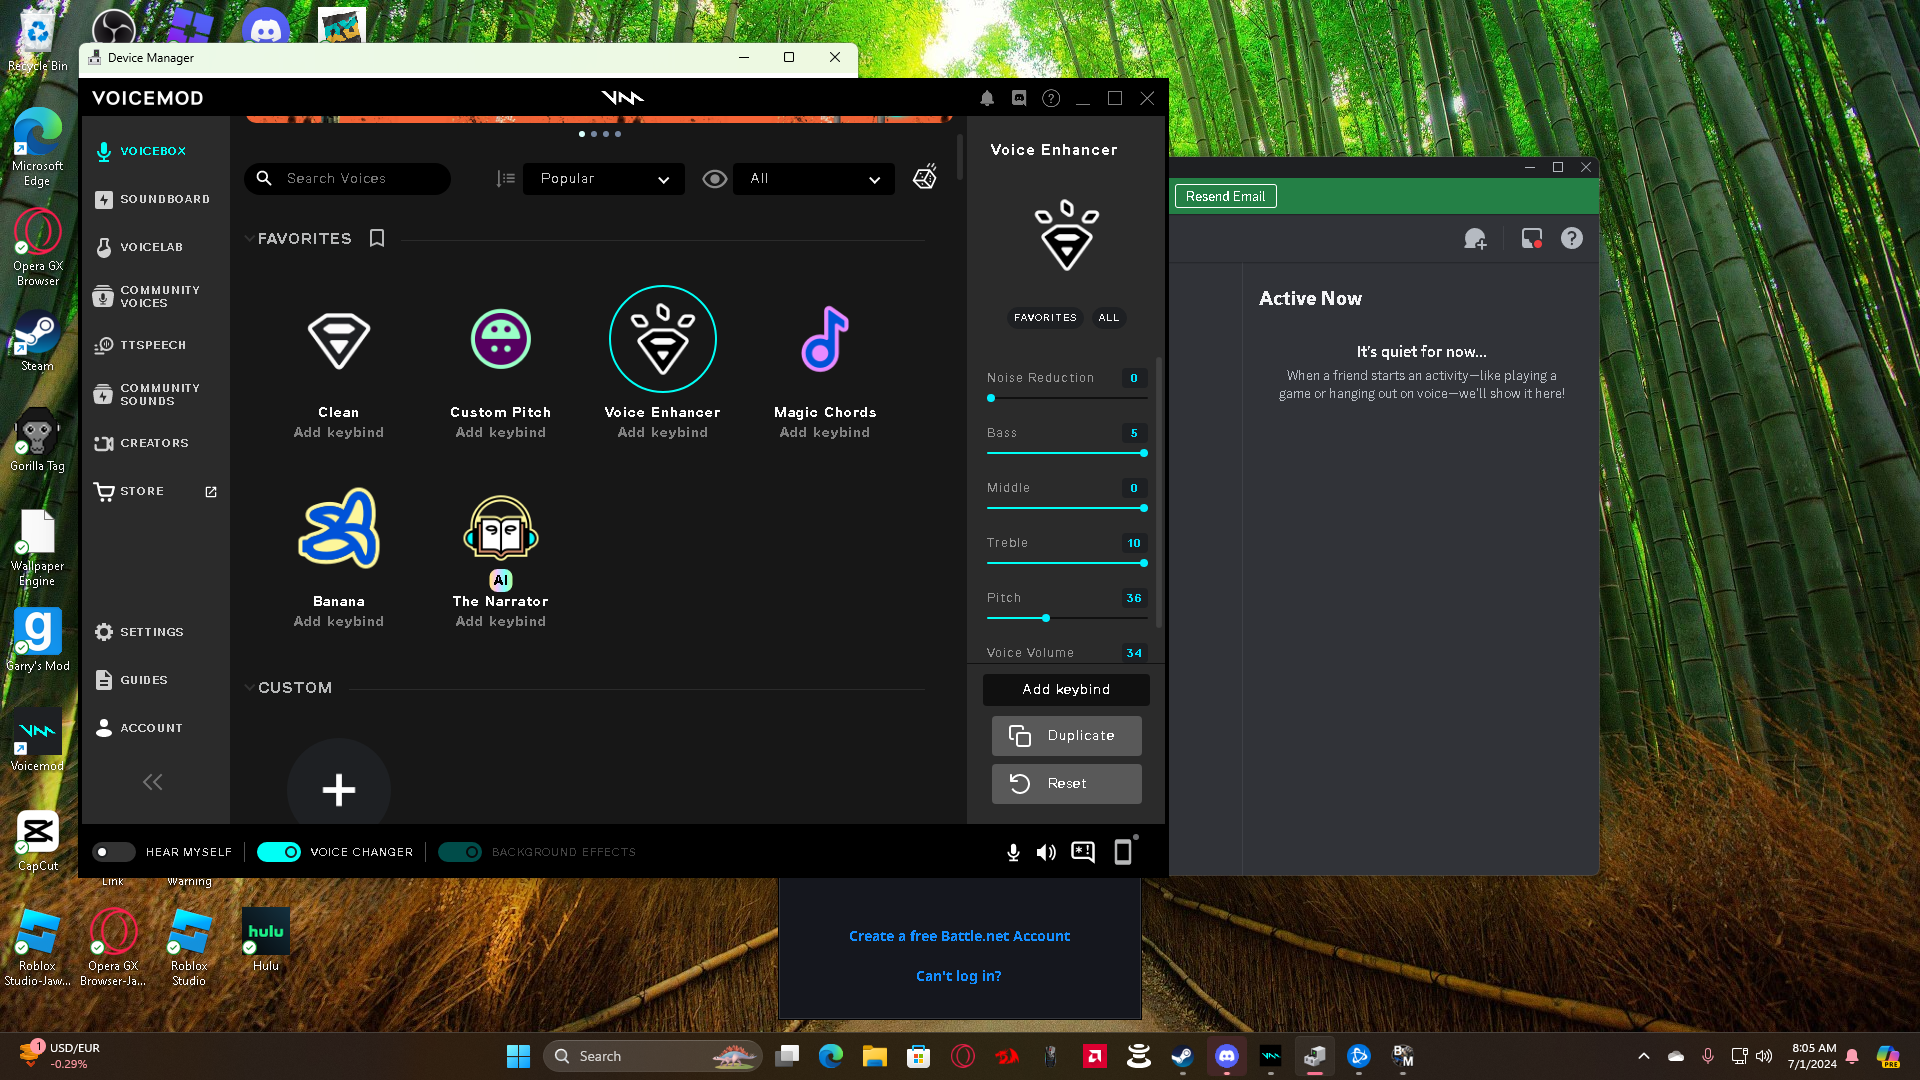The width and height of the screenshot is (1920, 1080).
Task: Select the Favorites tab in Voice Enhancer panel
Action: (x=1045, y=318)
